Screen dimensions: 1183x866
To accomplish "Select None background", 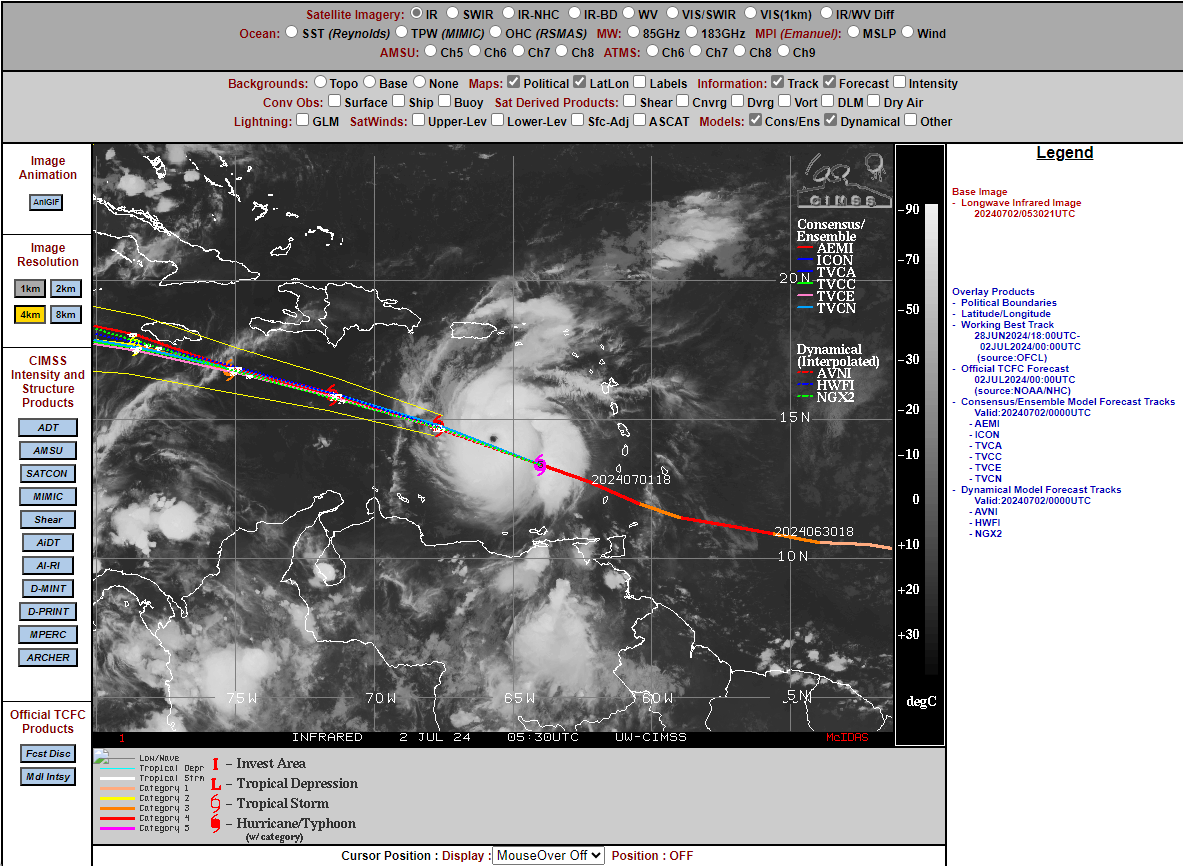I will click(x=419, y=81).
